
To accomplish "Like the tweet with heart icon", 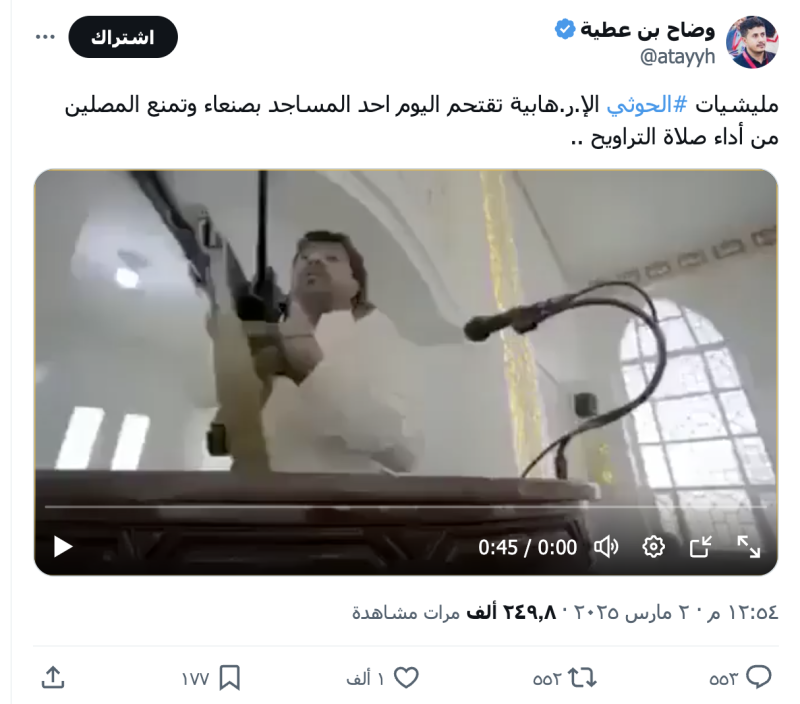I will point(407,677).
